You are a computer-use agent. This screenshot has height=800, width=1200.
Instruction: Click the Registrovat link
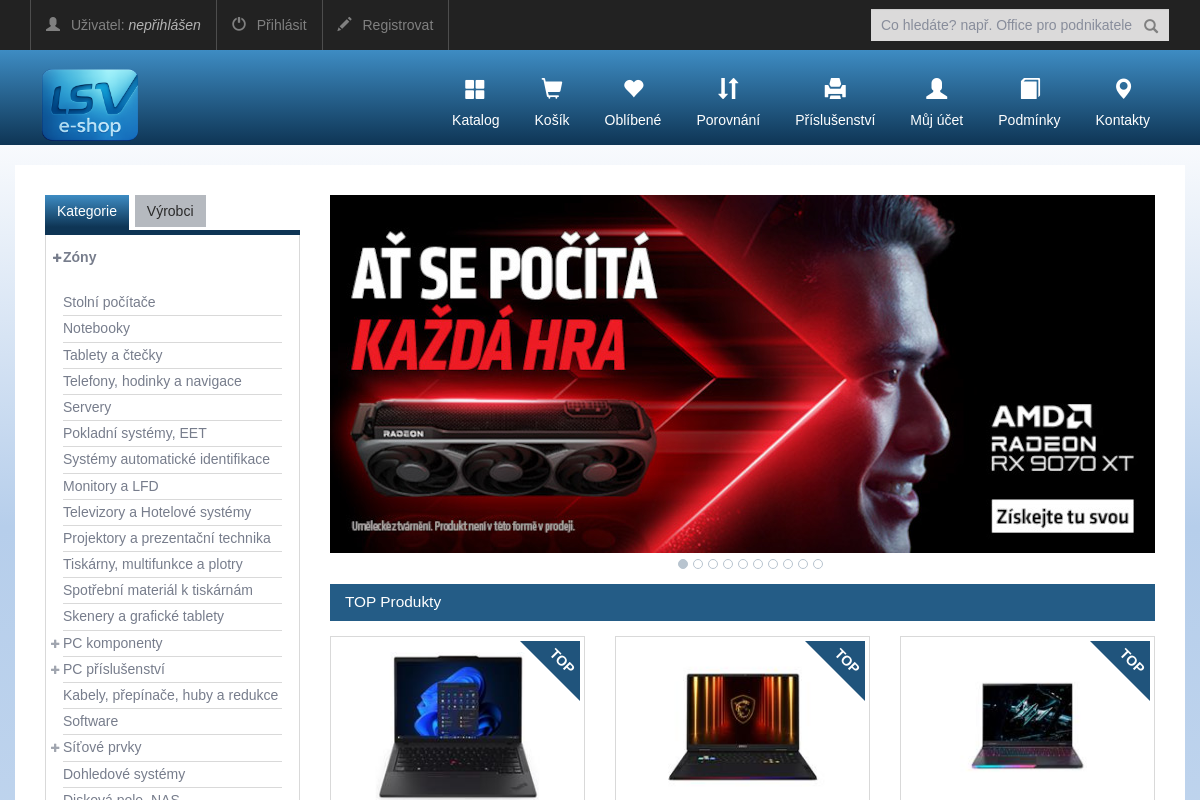click(385, 25)
